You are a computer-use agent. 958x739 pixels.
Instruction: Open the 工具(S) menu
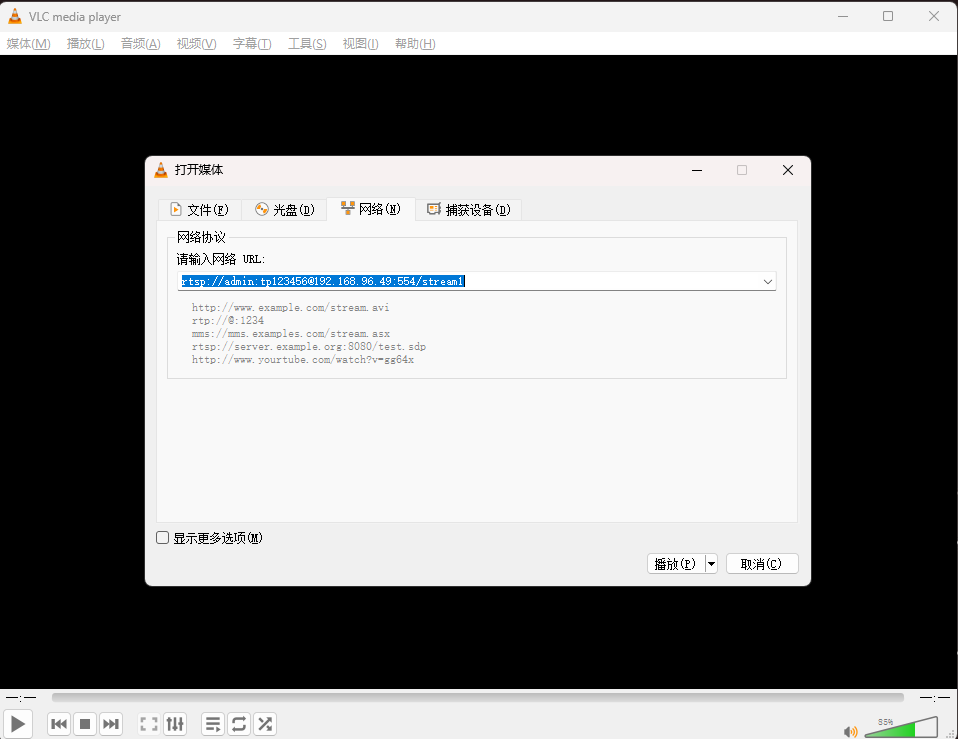pos(307,43)
